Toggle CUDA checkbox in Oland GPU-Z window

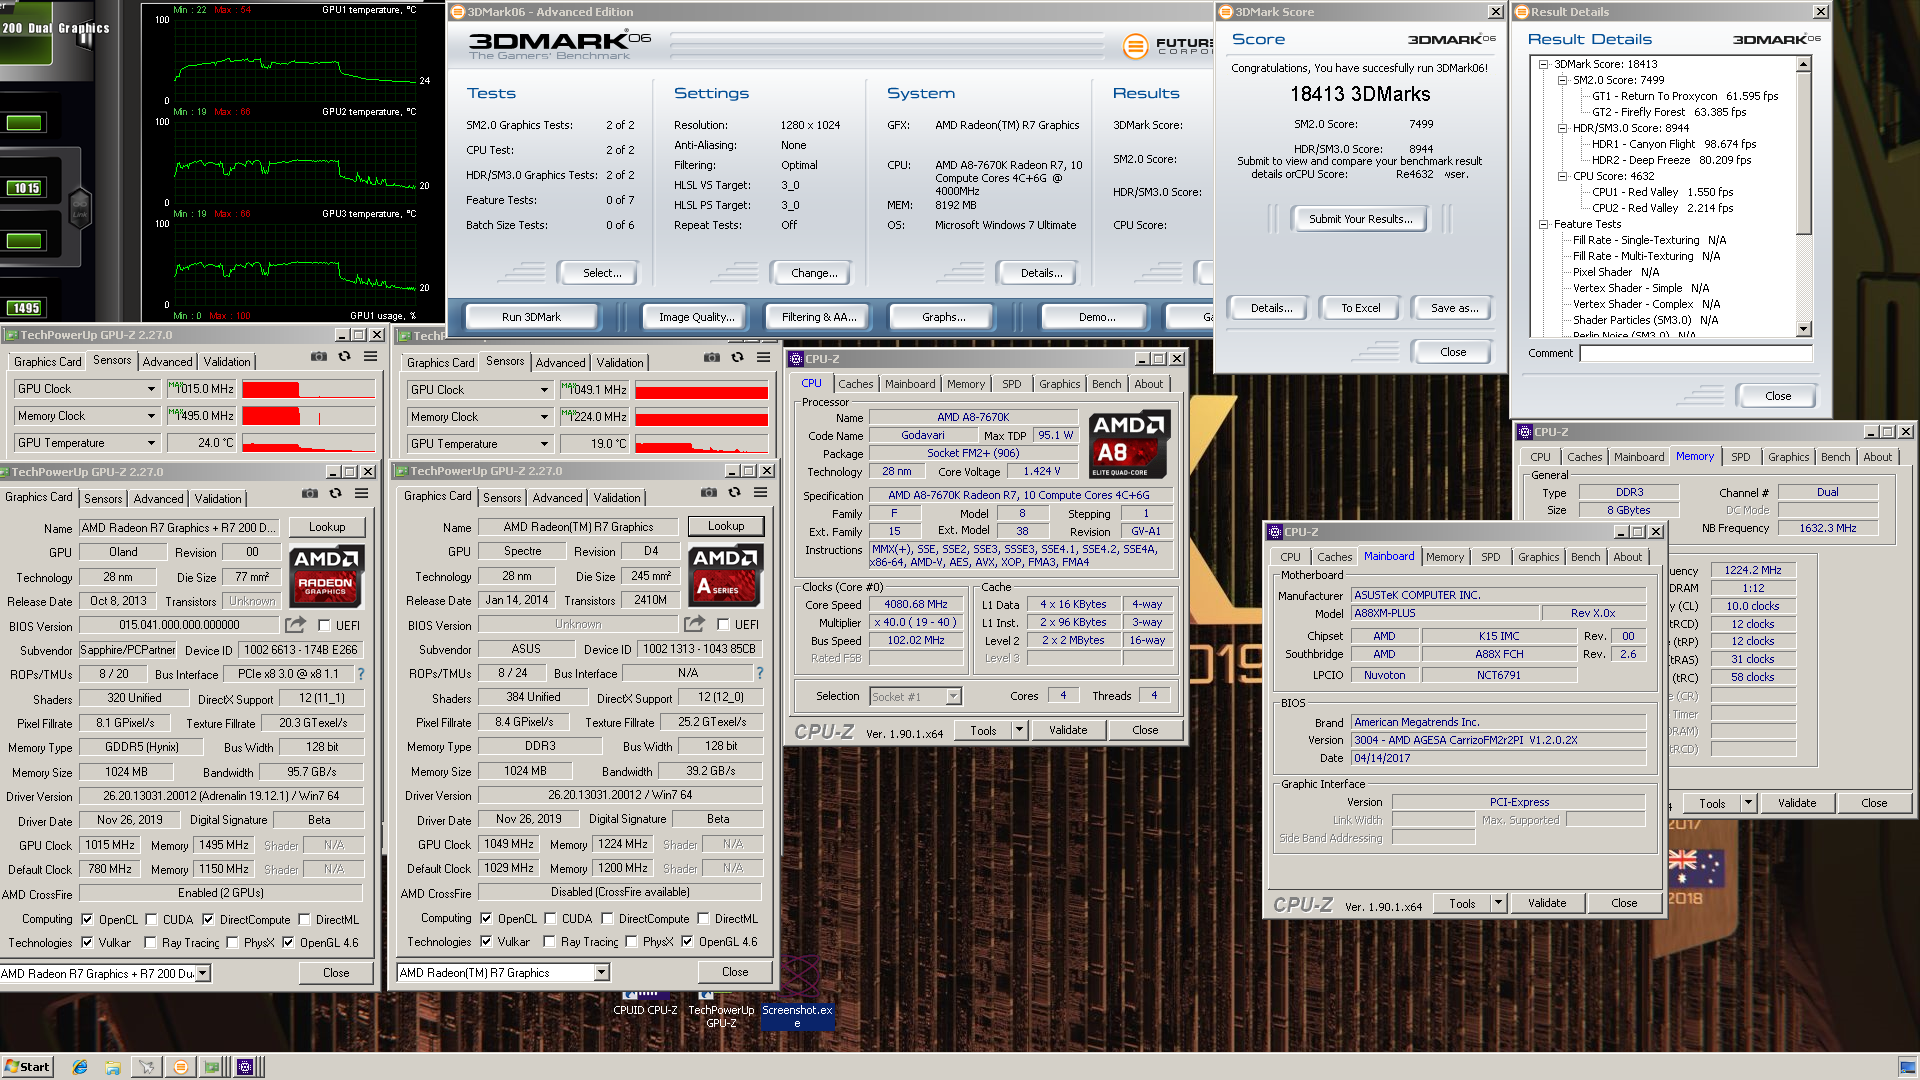click(x=151, y=920)
